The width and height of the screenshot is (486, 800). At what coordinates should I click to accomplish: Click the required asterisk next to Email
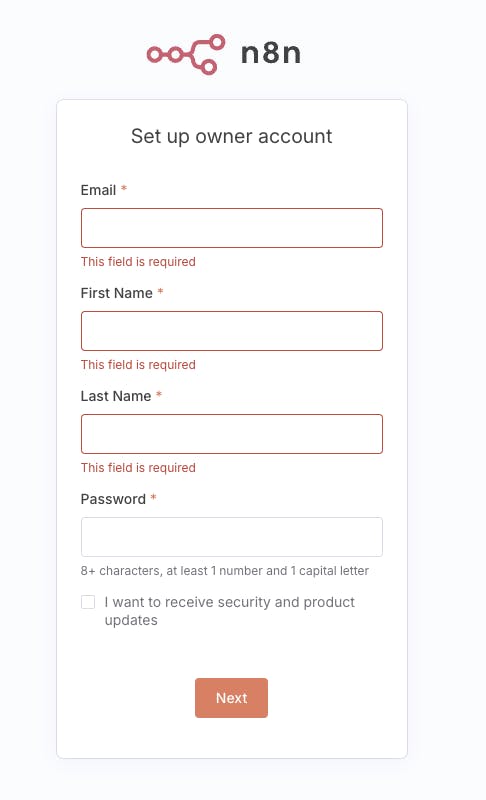point(123,189)
